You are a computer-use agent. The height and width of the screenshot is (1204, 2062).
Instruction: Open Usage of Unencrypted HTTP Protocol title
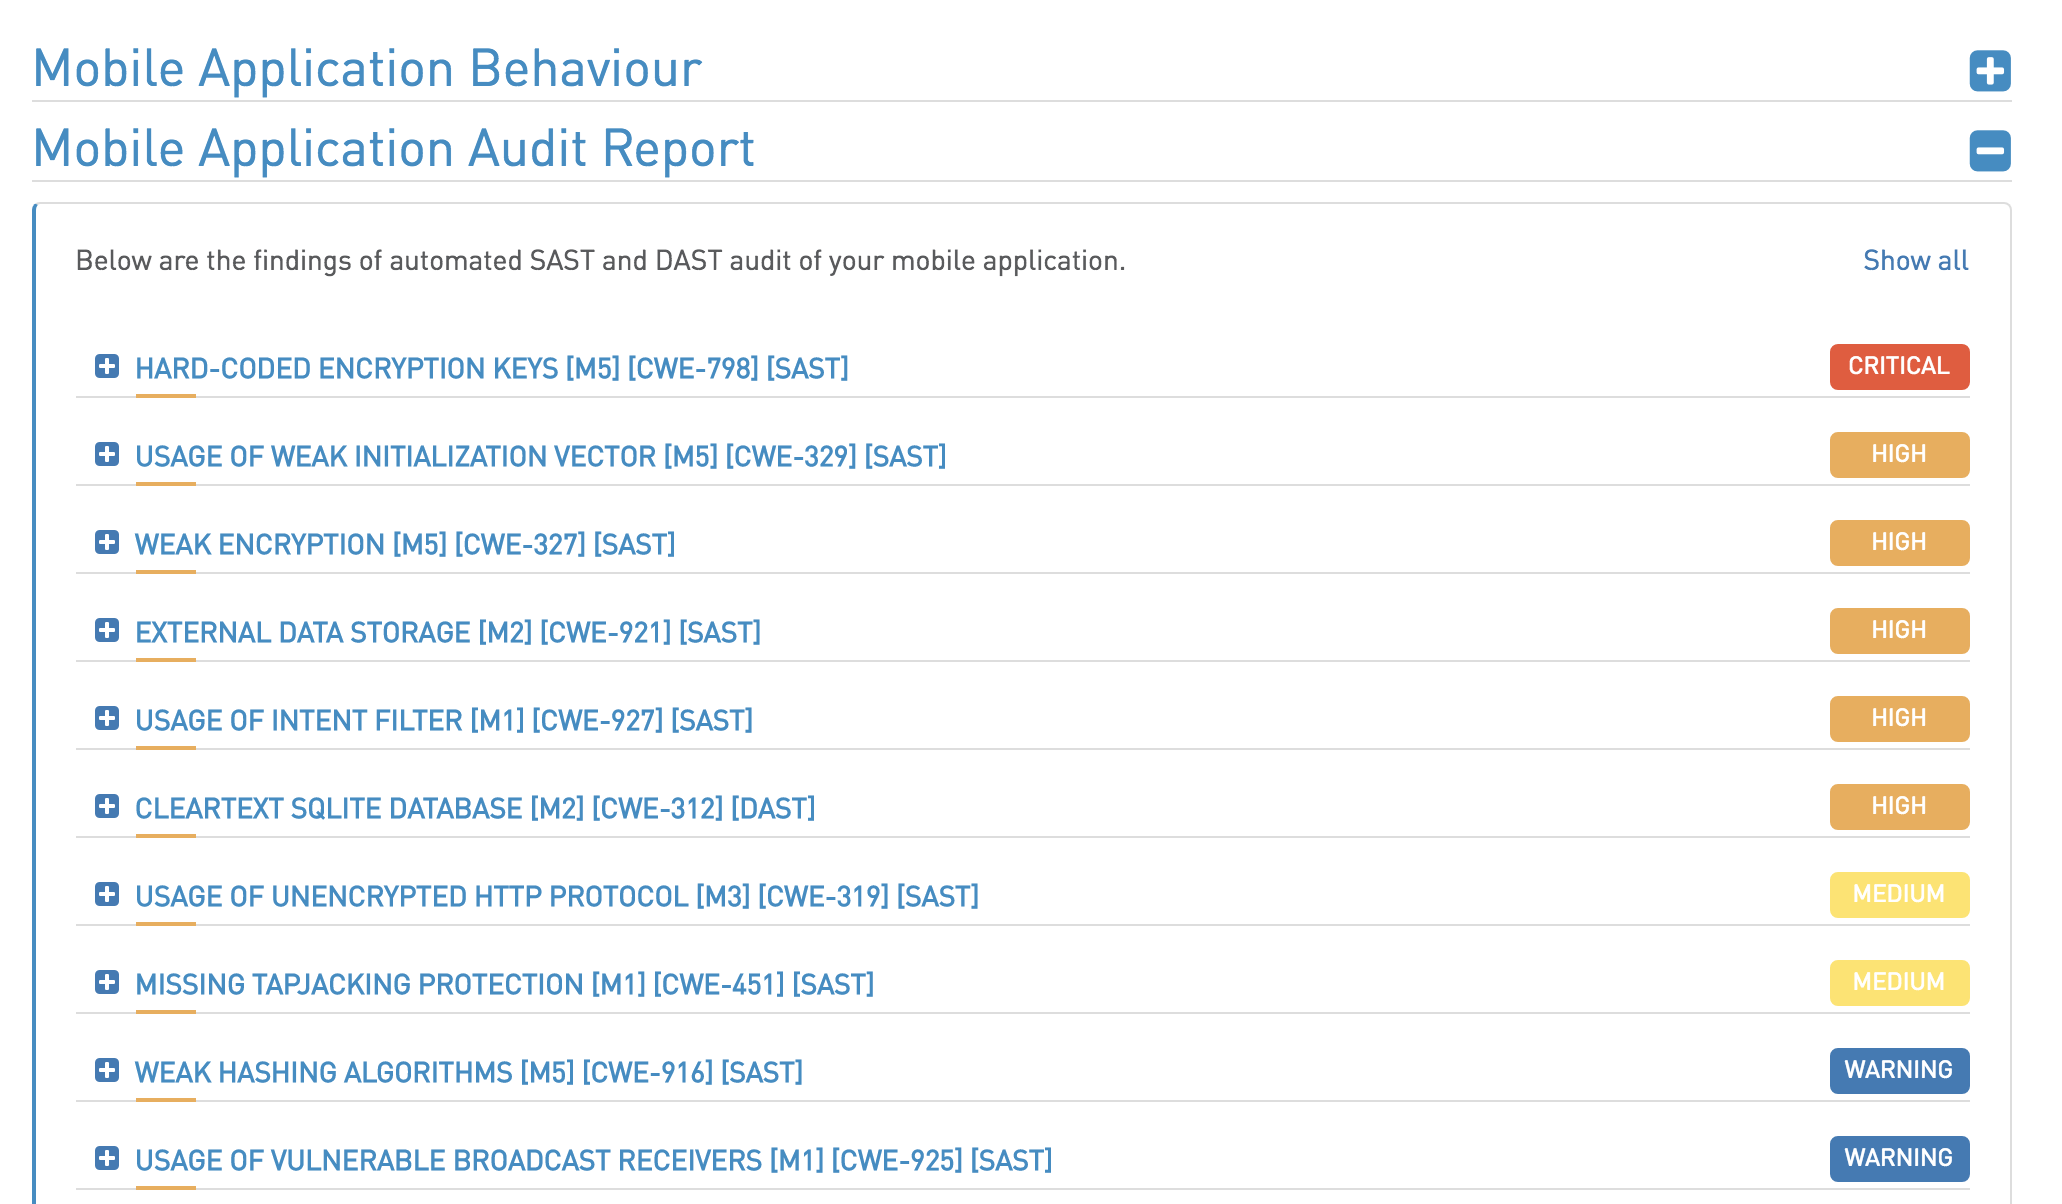pyautogui.click(x=557, y=896)
